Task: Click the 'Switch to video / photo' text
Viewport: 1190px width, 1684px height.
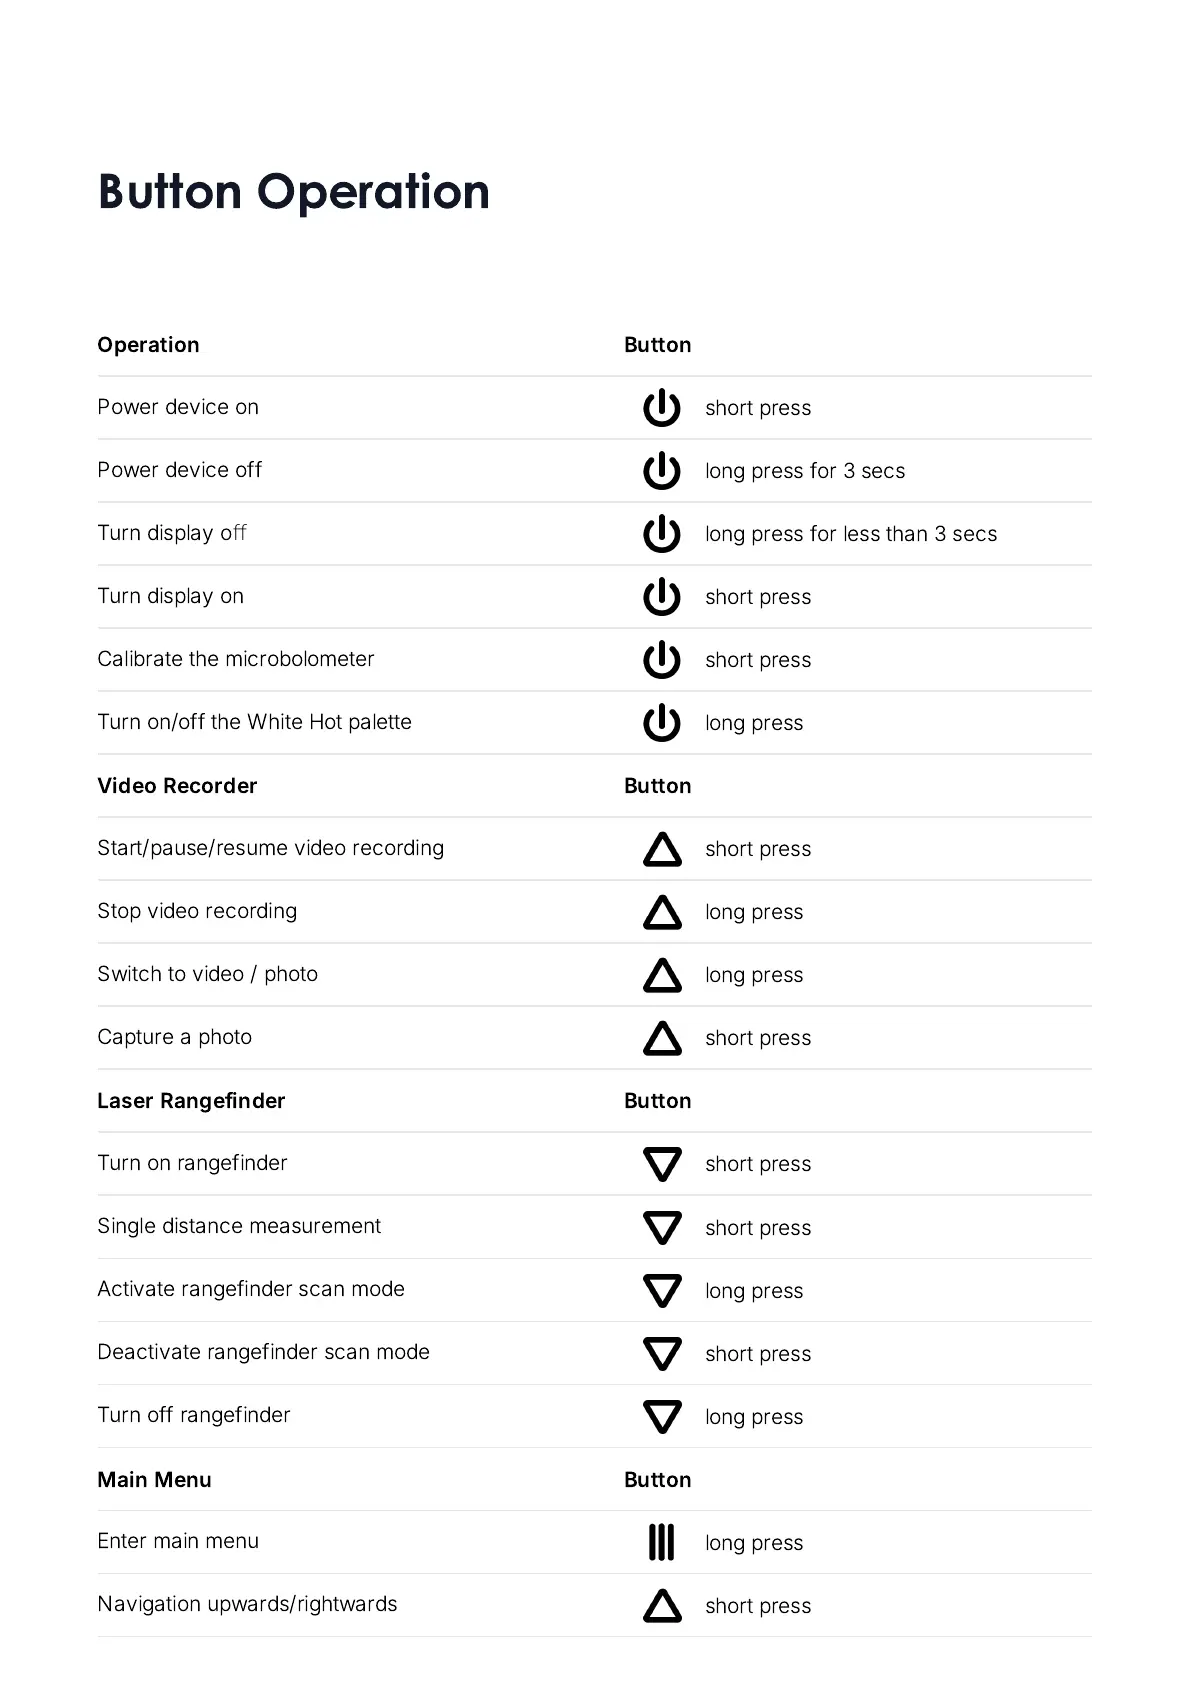Action: click(207, 974)
